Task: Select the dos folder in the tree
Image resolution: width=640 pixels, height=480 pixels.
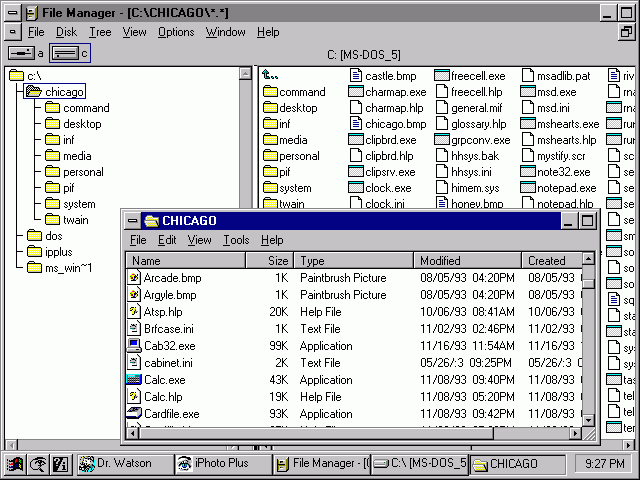Action: coord(44,236)
